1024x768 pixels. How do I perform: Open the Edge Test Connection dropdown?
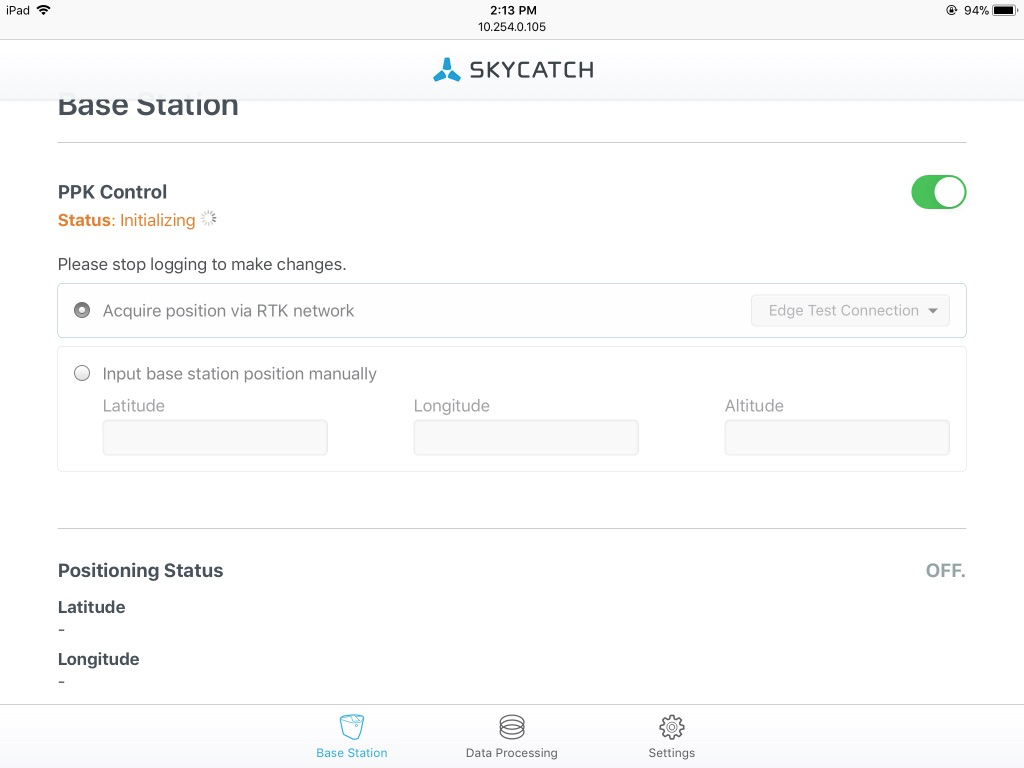click(x=850, y=310)
